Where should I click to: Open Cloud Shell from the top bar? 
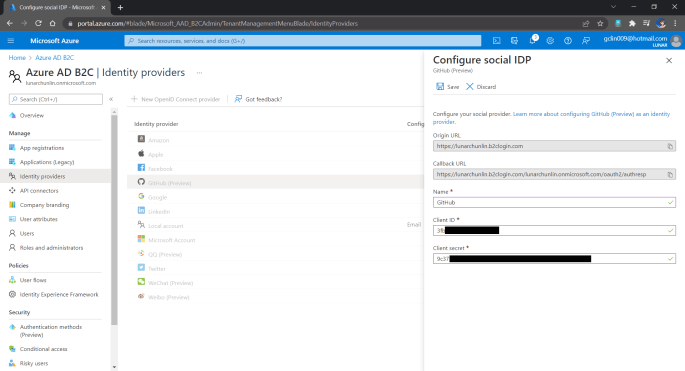[497, 41]
